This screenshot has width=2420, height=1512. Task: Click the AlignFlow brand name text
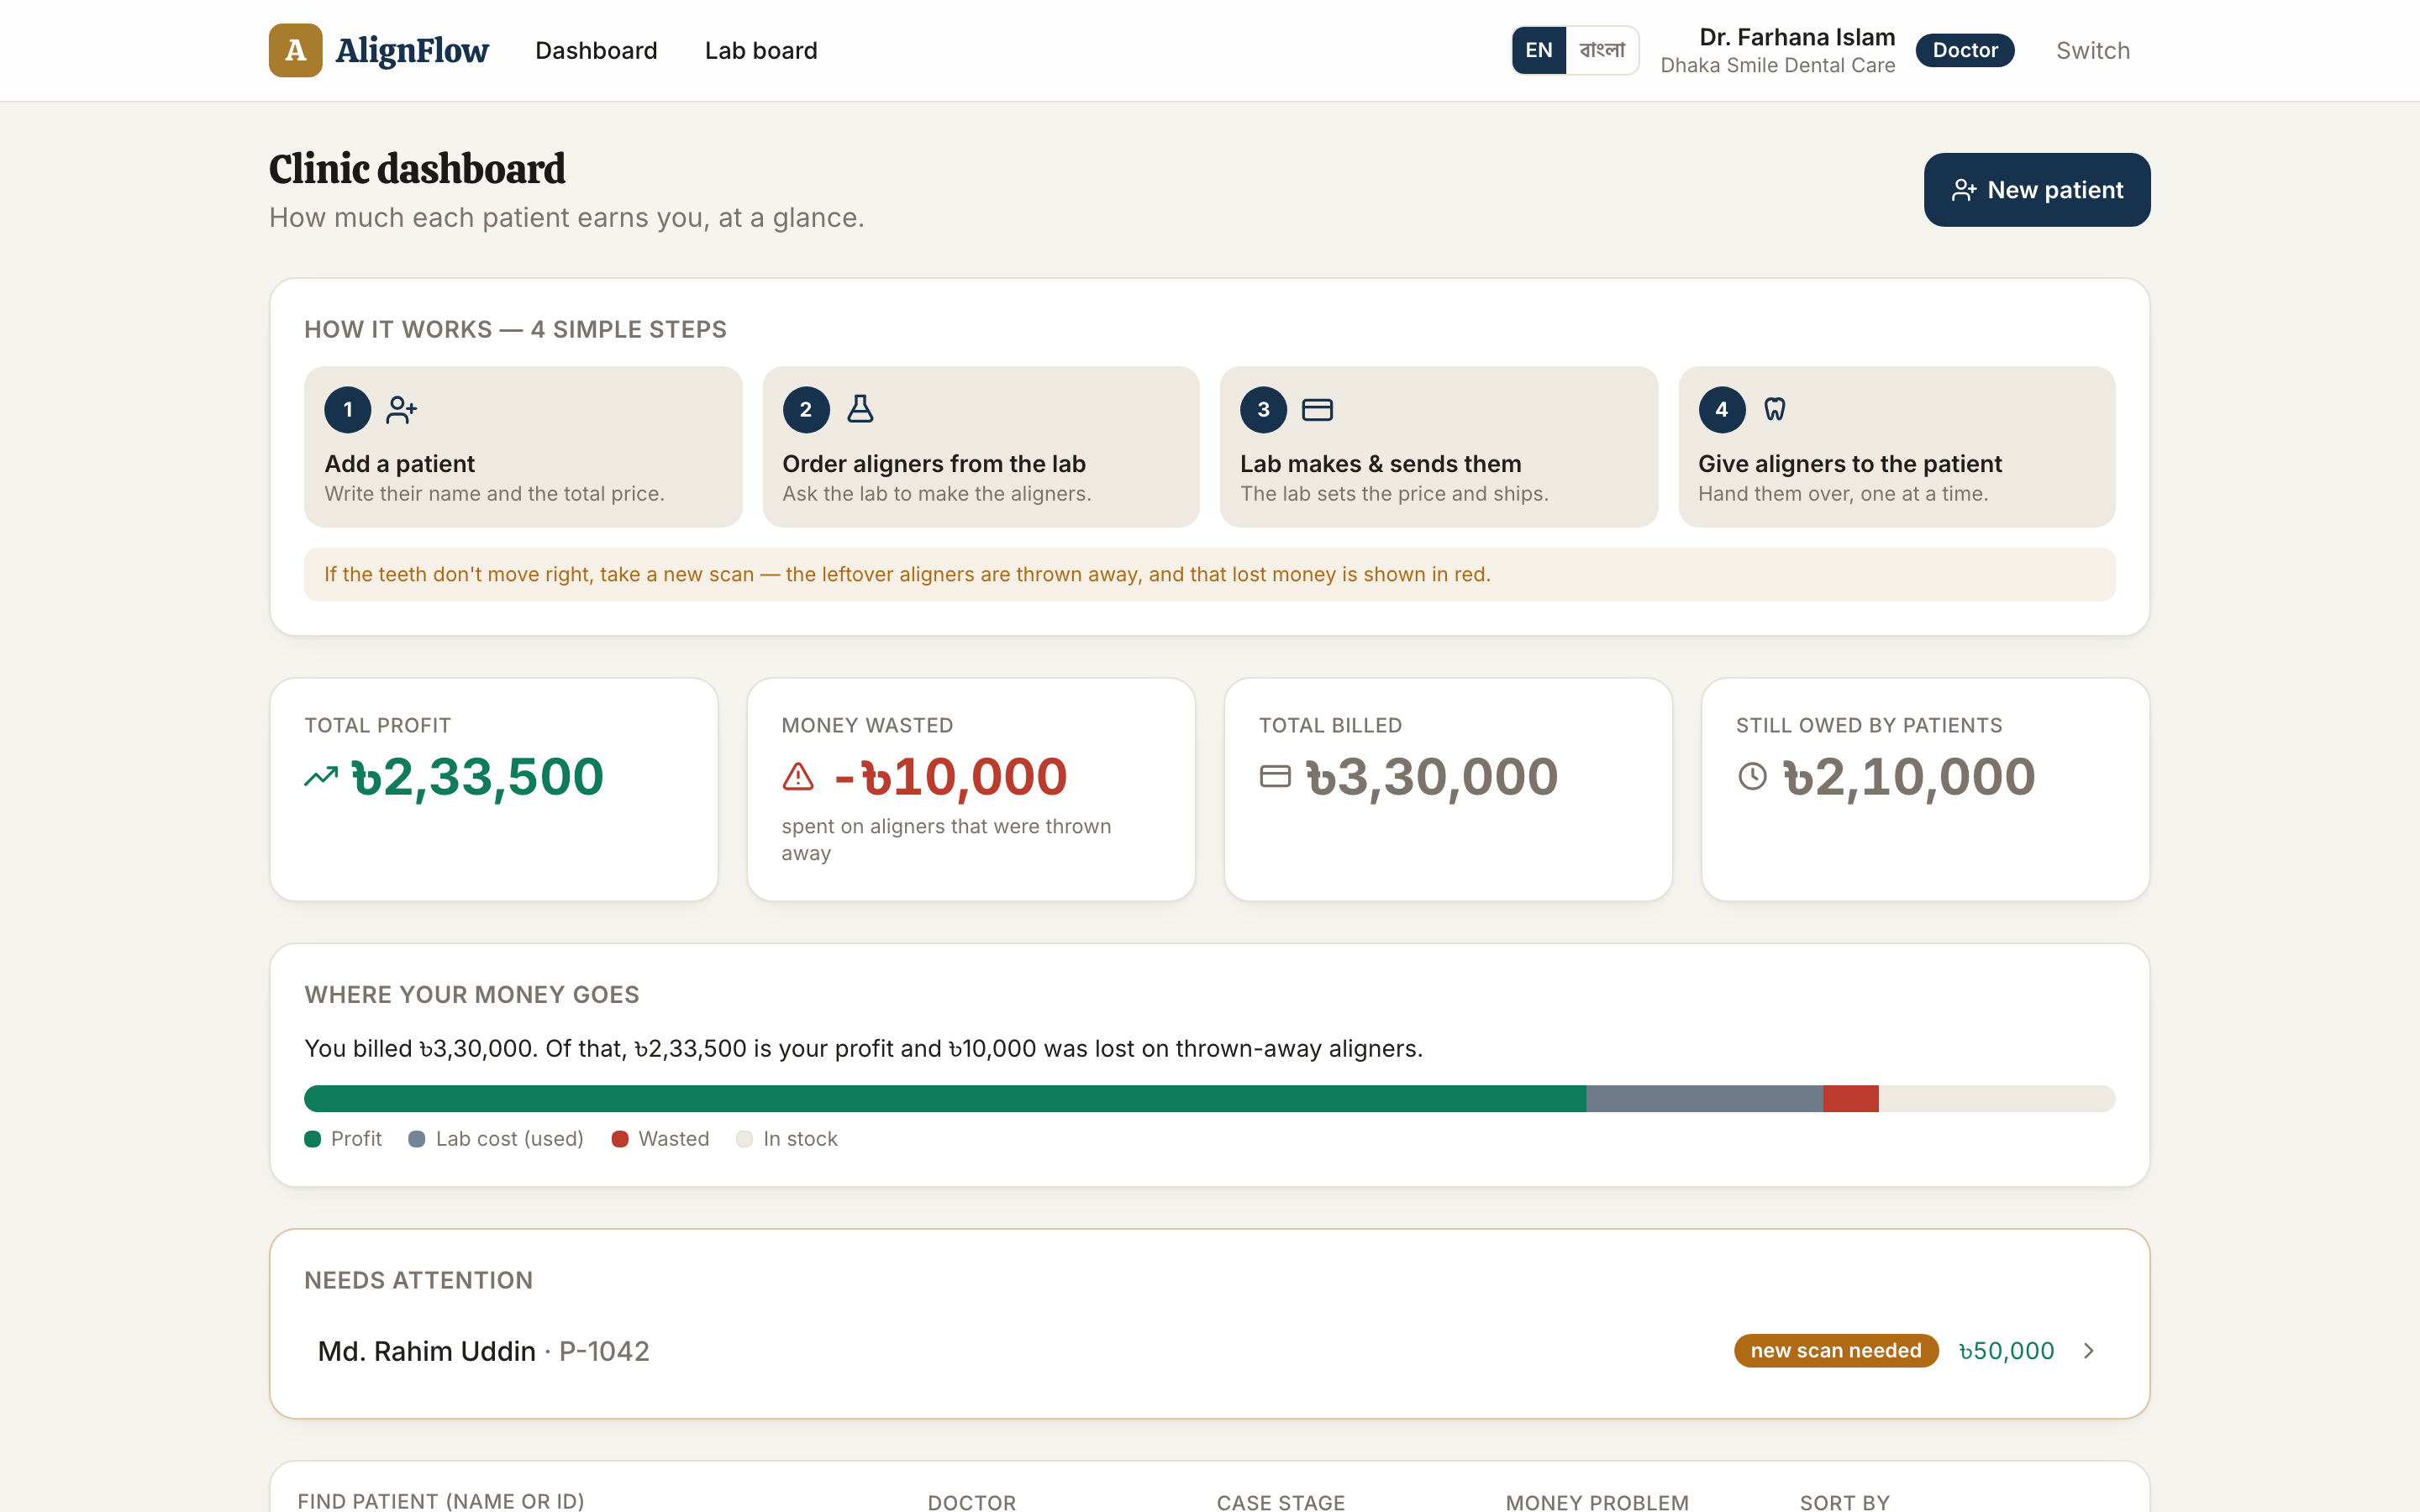tap(412, 50)
